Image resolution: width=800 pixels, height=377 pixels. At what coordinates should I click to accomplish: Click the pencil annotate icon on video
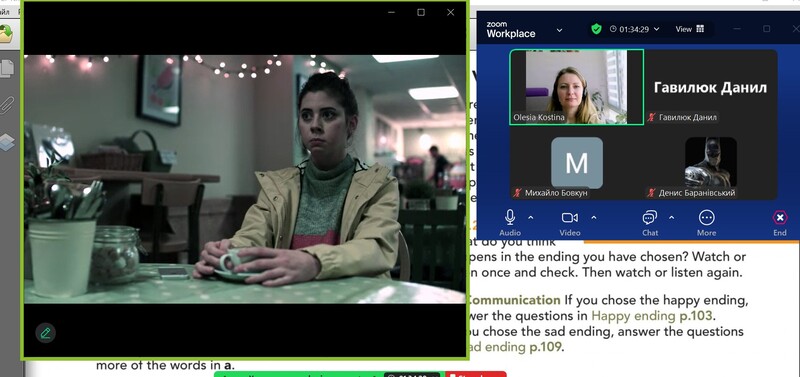(x=45, y=334)
